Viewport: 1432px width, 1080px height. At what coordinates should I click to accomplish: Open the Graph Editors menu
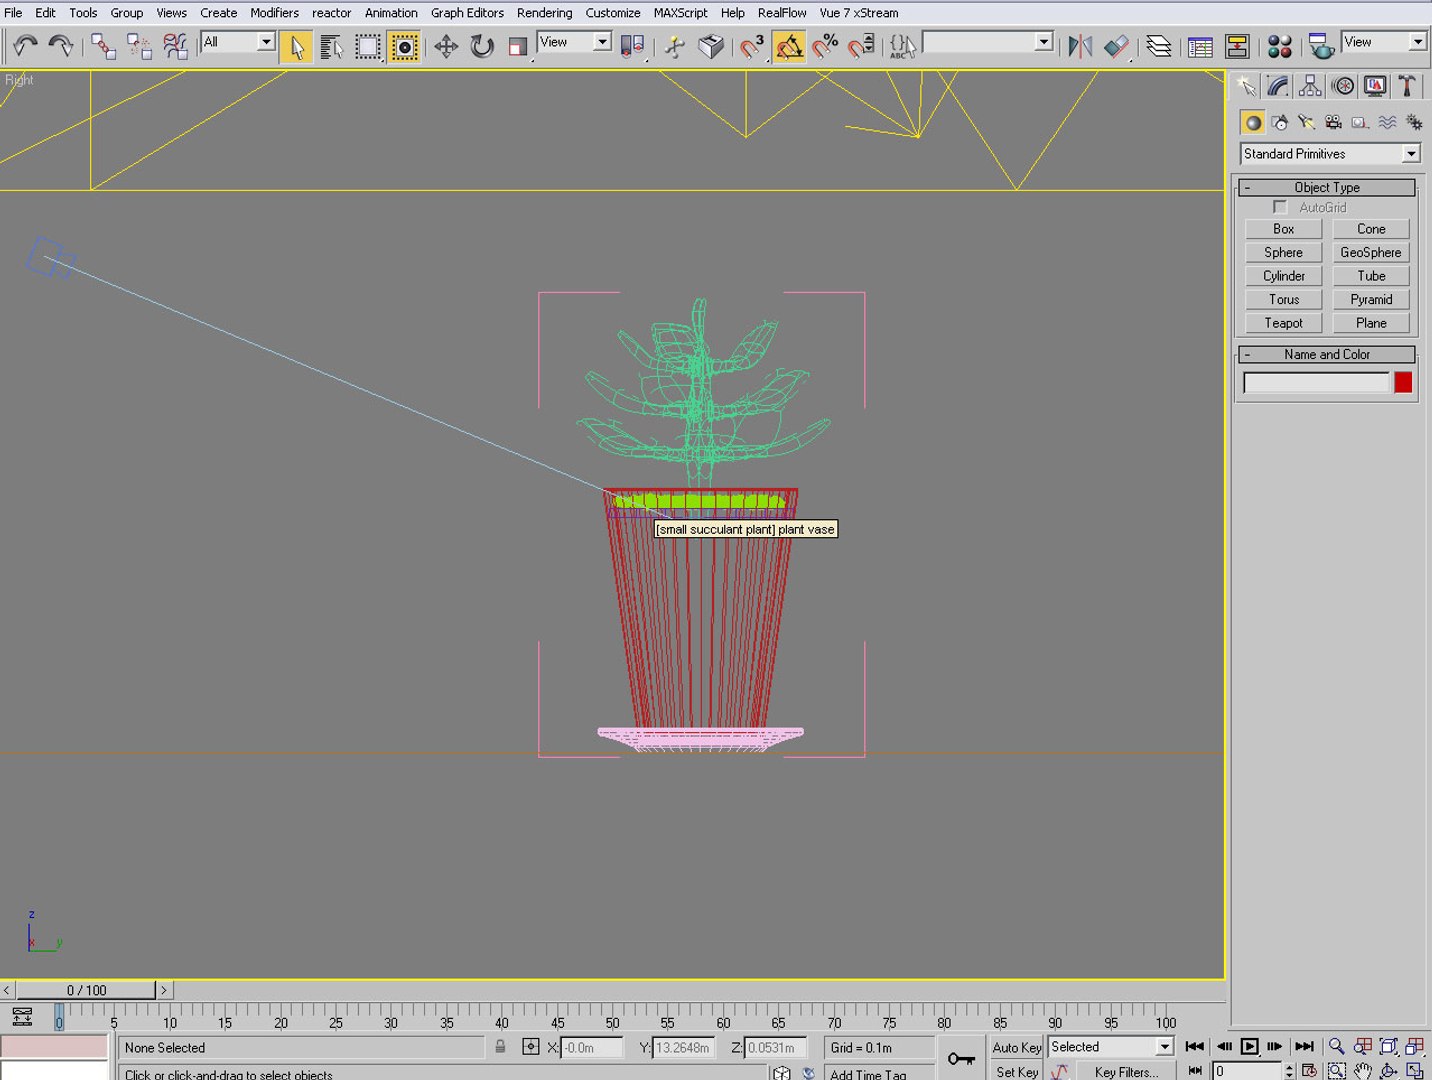coord(467,13)
